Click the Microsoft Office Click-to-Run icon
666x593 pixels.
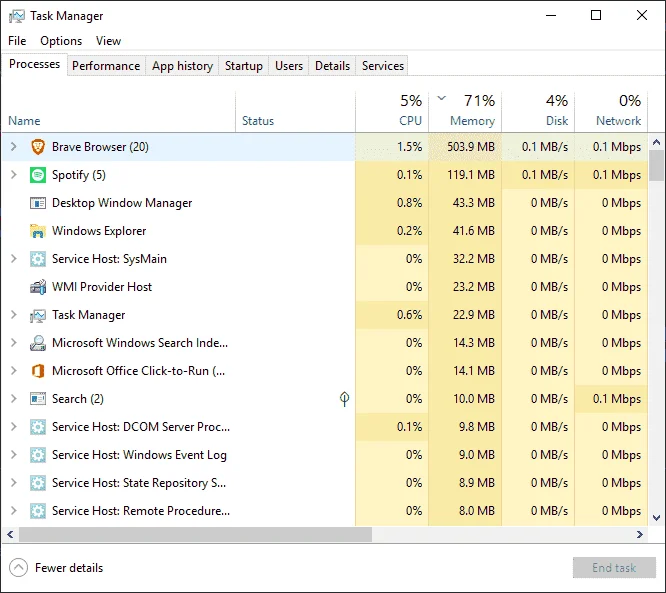coord(38,371)
